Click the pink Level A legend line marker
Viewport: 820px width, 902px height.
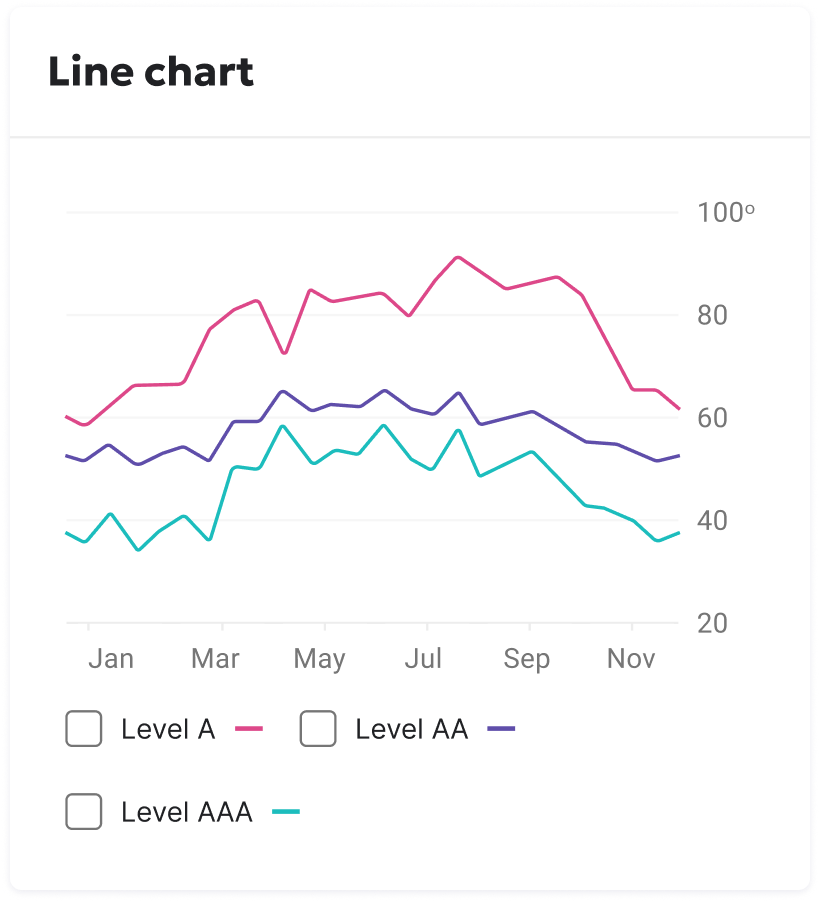tap(250, 729)
